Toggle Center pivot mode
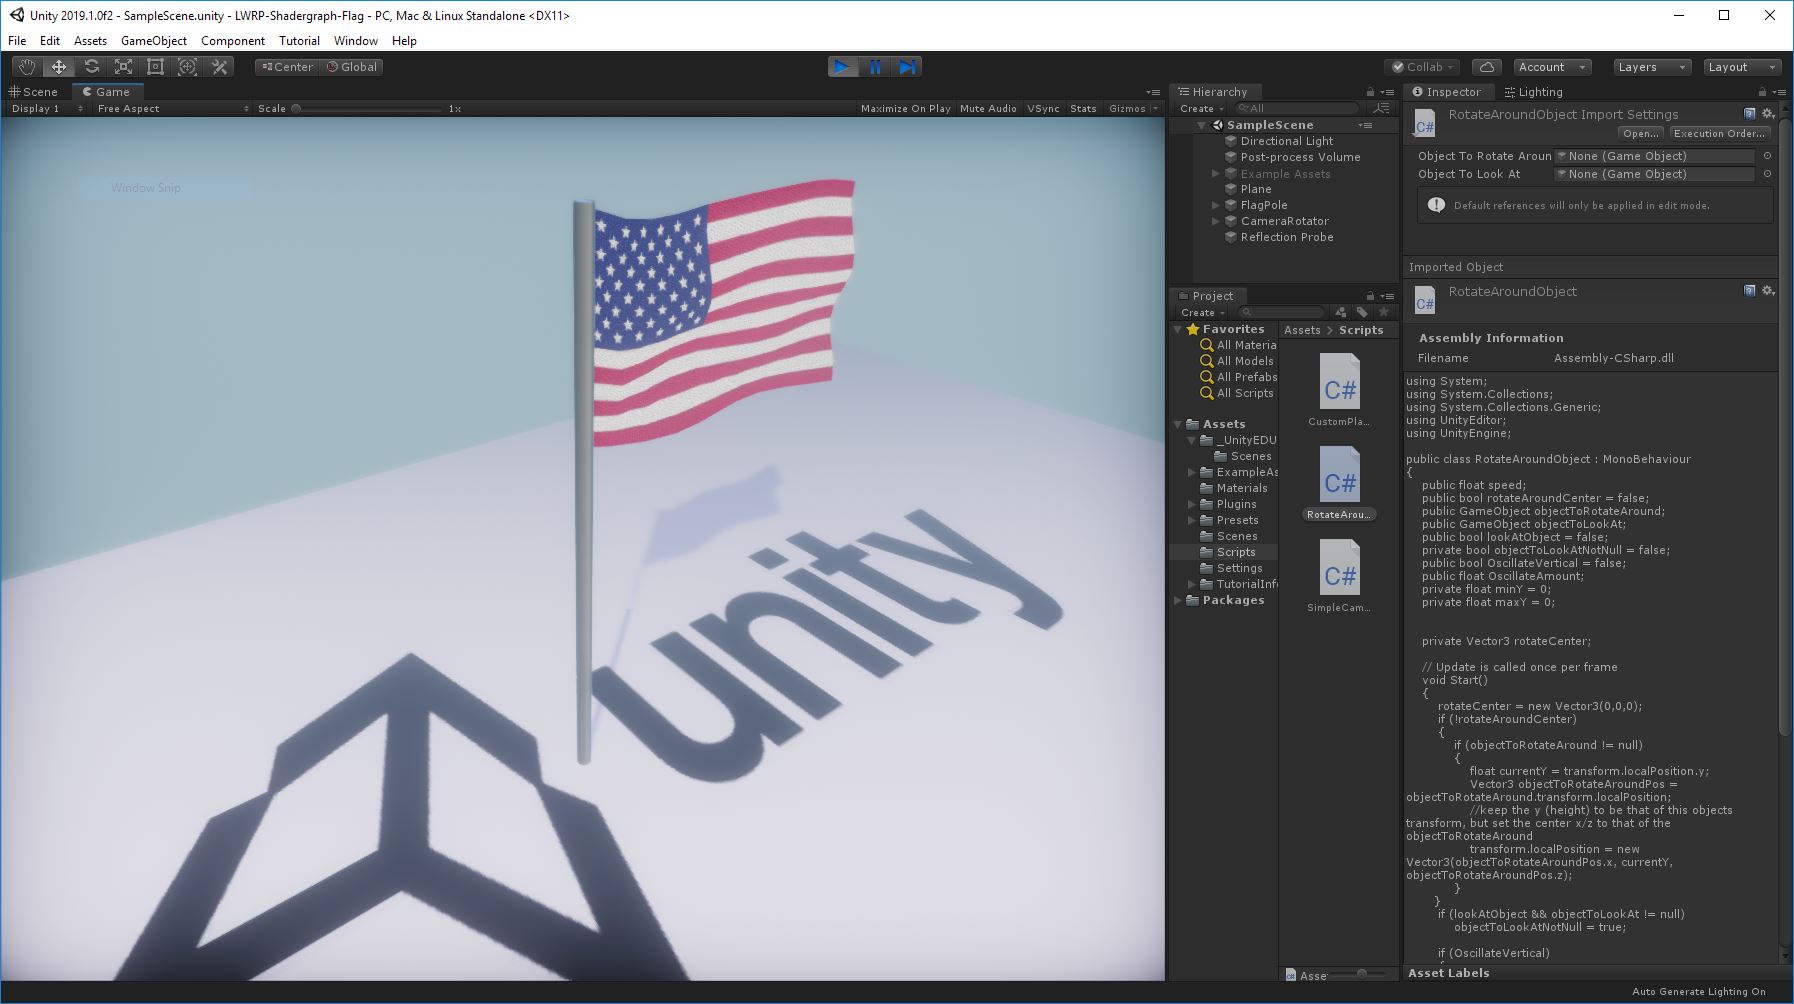This screenshot has height=1004, width=1794. tap(287, 67)
